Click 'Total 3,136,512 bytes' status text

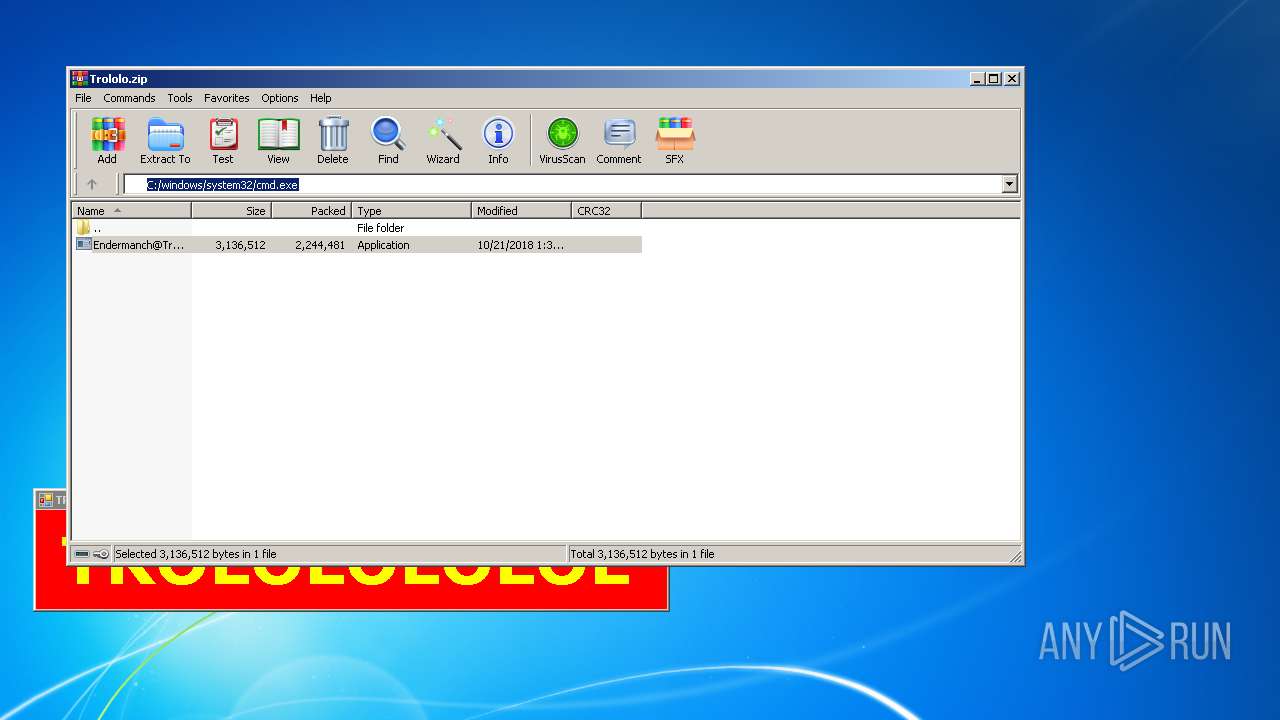(642, 554)
